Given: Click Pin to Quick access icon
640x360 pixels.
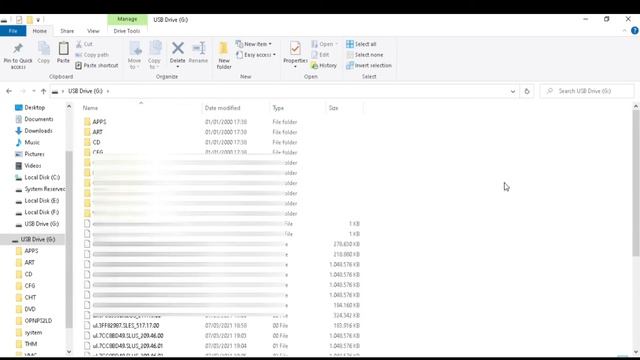Looking at the screenshot, I should pos(18,49).
